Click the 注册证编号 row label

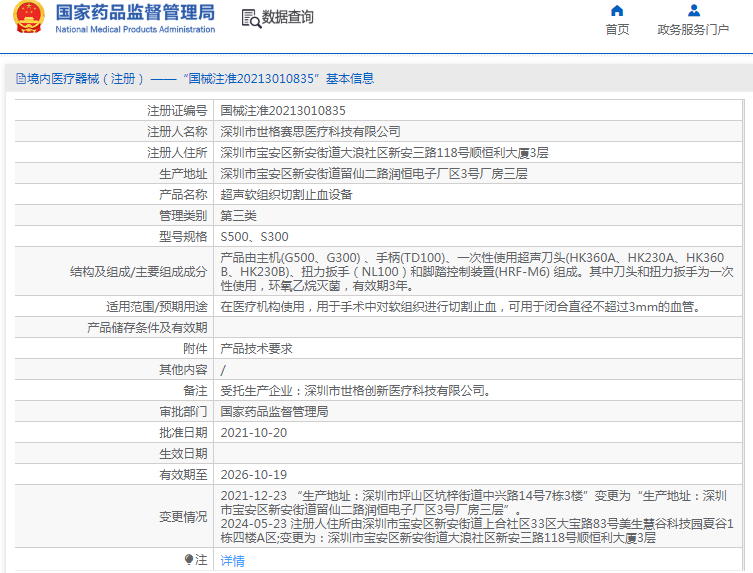point(177,110)
